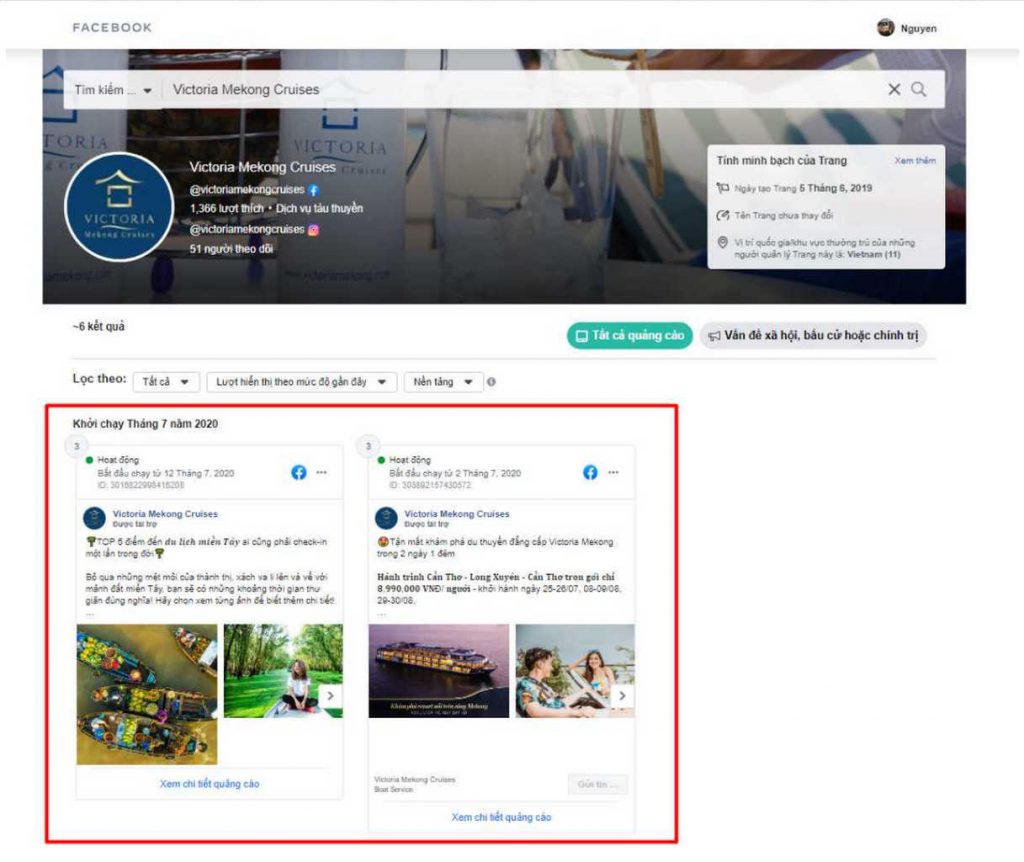
Task: Click the FACEBOOK logo in the header
Action: [x=112, y=27]
